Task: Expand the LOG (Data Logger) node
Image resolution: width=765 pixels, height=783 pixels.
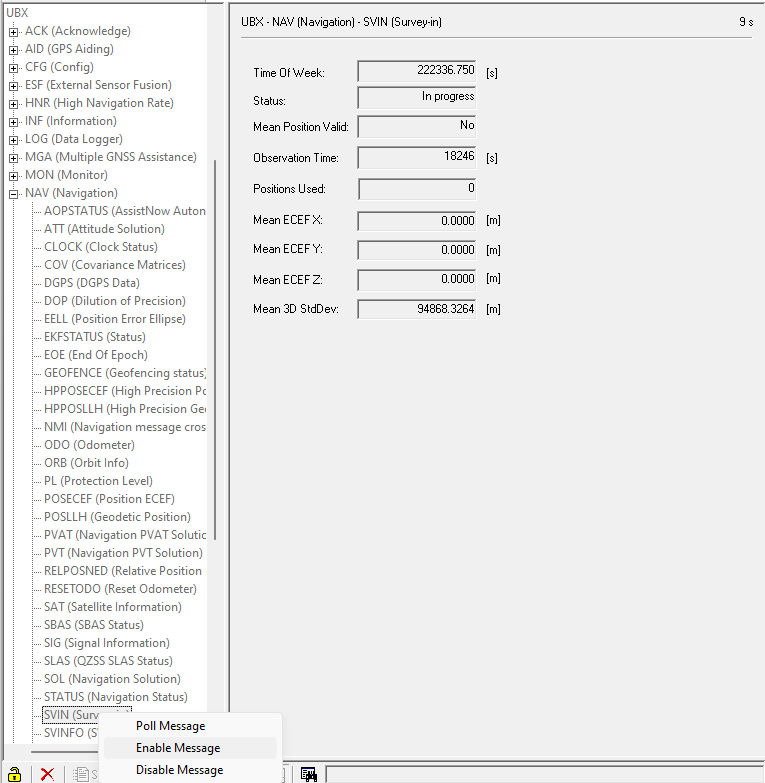Action: click(x=14, y=139)
